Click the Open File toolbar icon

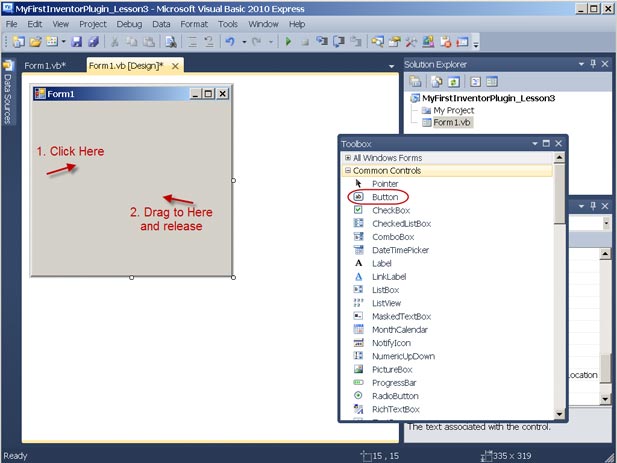click(36, 42)
